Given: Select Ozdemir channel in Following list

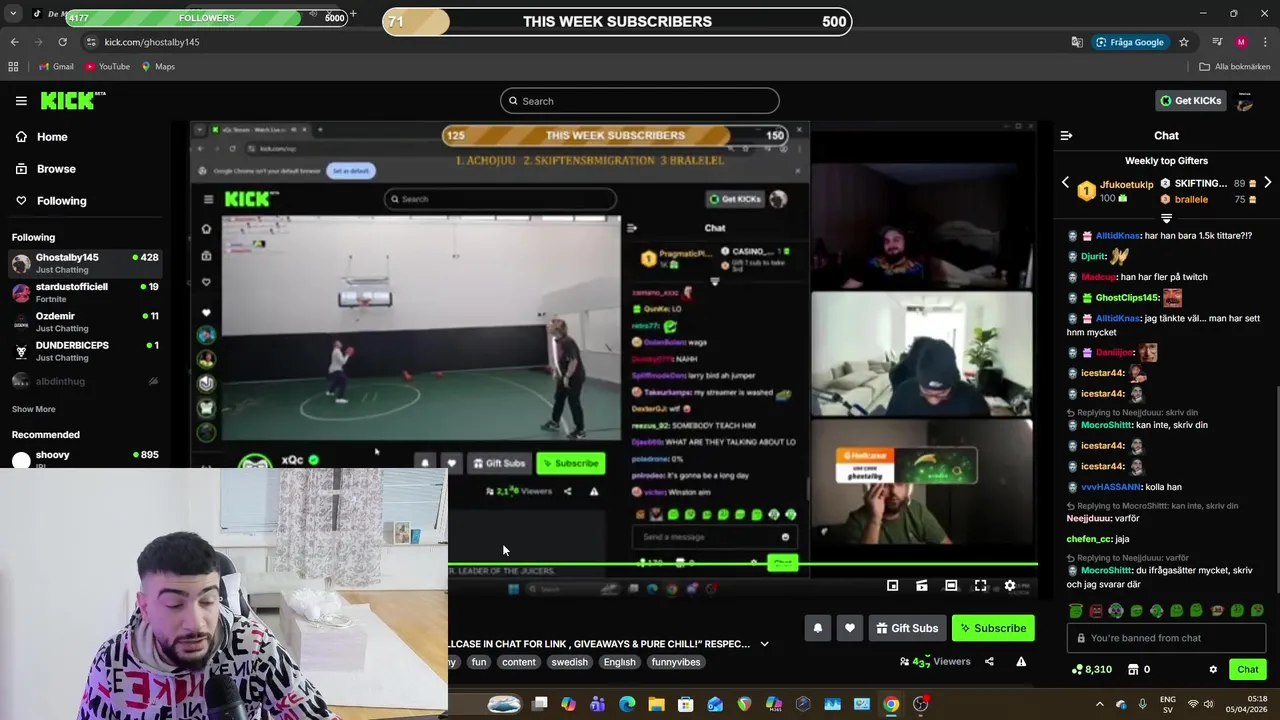Looking at the screenshot, I should pyautogui.click(x=84, y=321).
